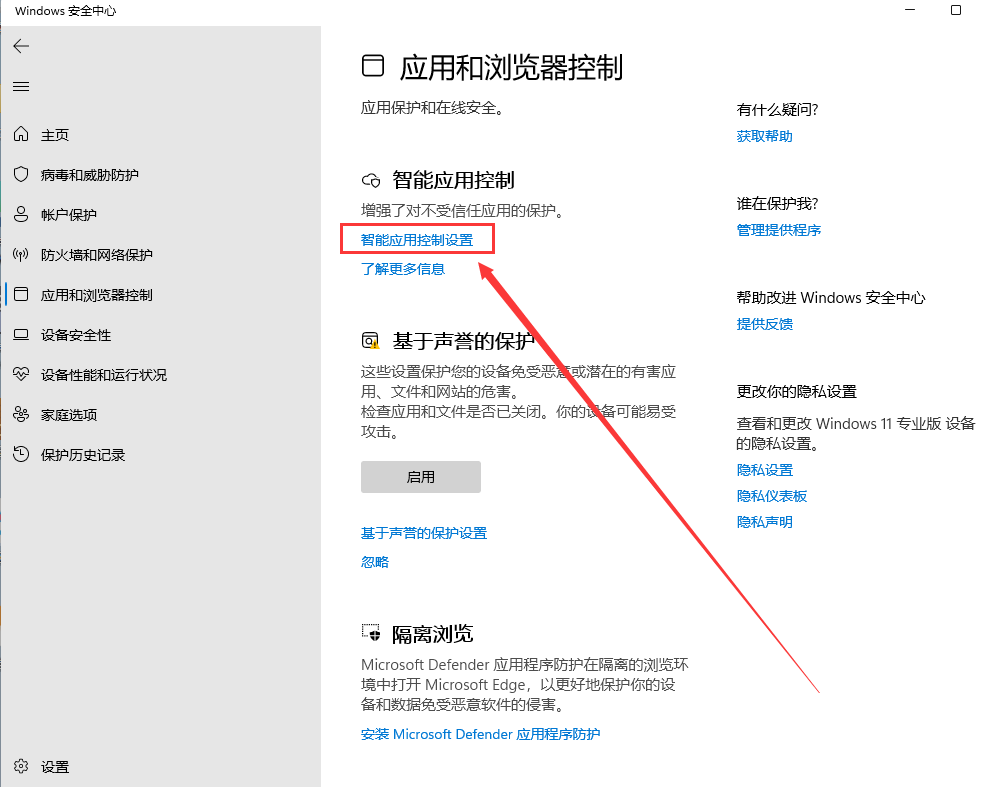Open the protection history clock icon
Screen dimensions: 988x787
21,455
